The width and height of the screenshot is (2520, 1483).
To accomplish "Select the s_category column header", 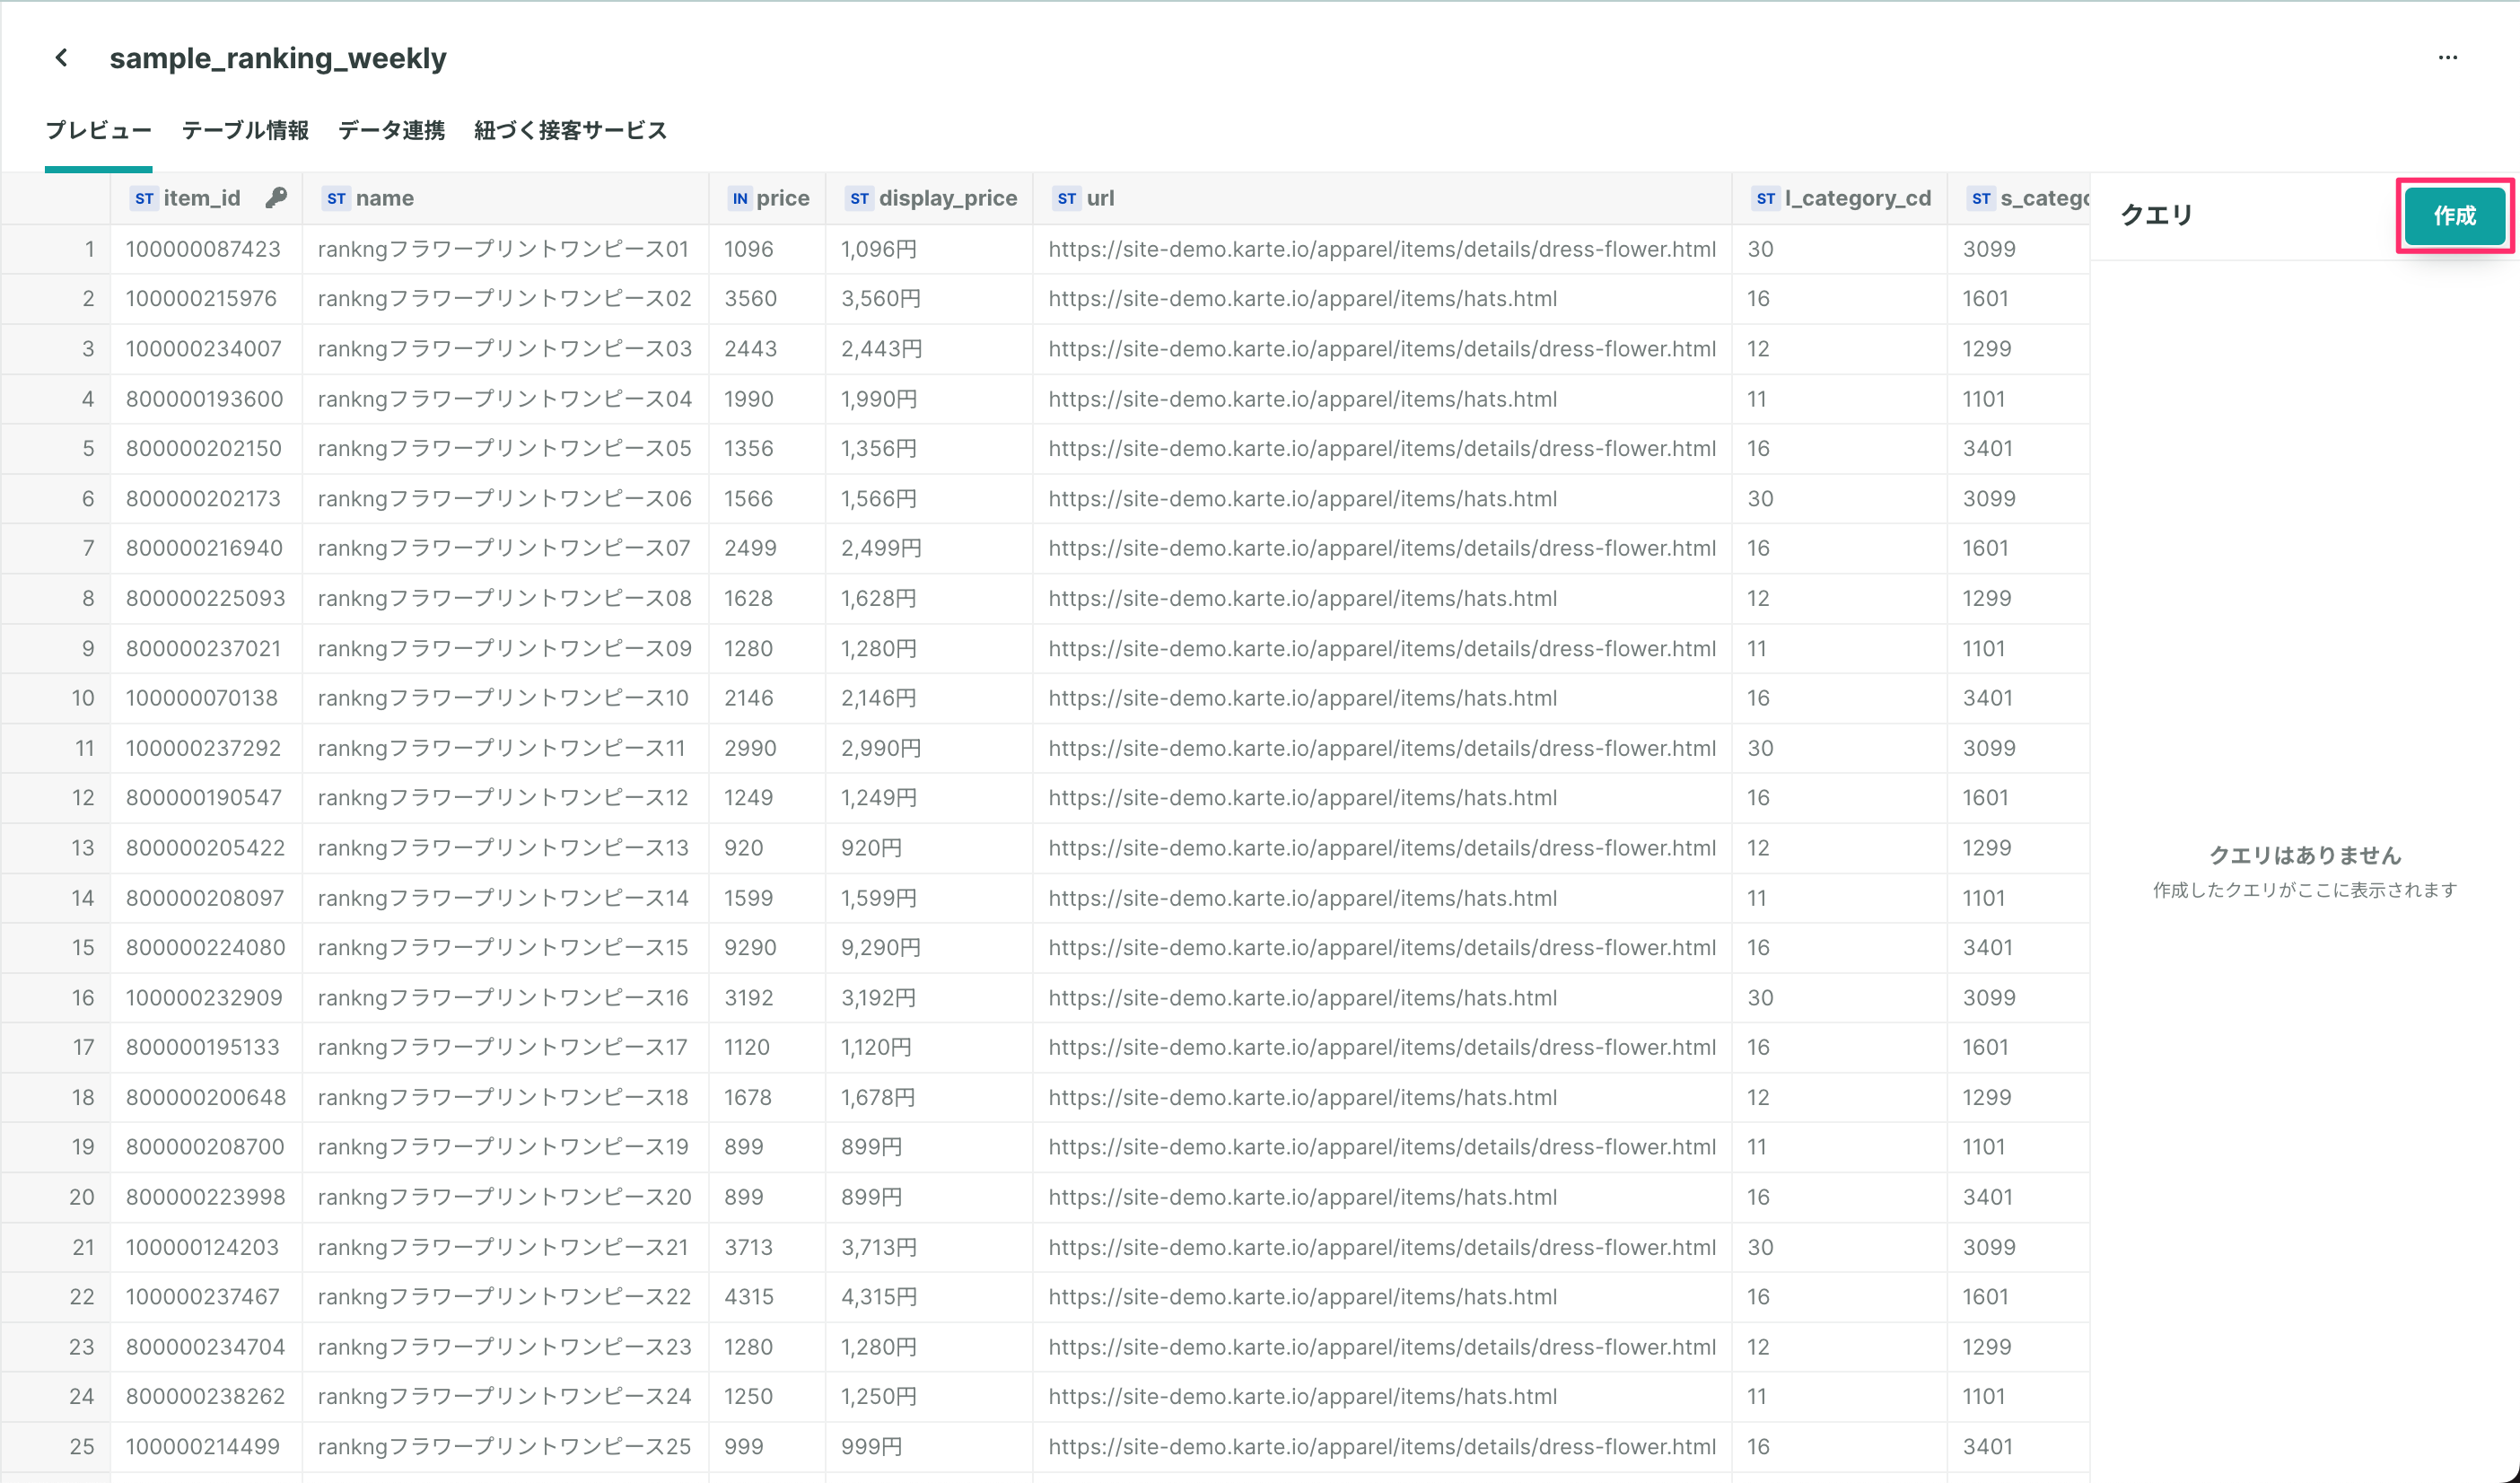I will (2018, 199).
